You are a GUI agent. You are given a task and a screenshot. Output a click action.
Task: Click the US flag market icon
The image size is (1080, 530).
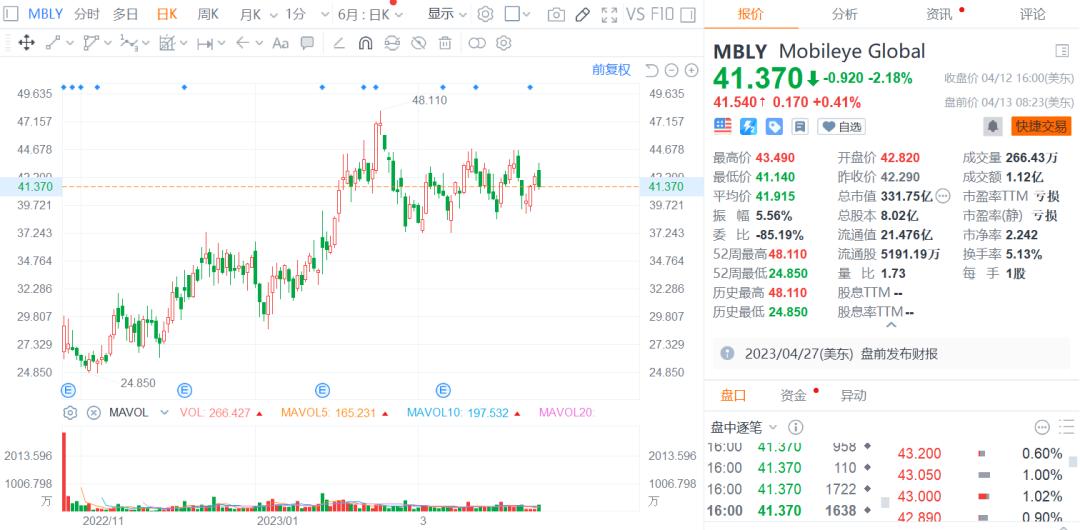point(723,126)
